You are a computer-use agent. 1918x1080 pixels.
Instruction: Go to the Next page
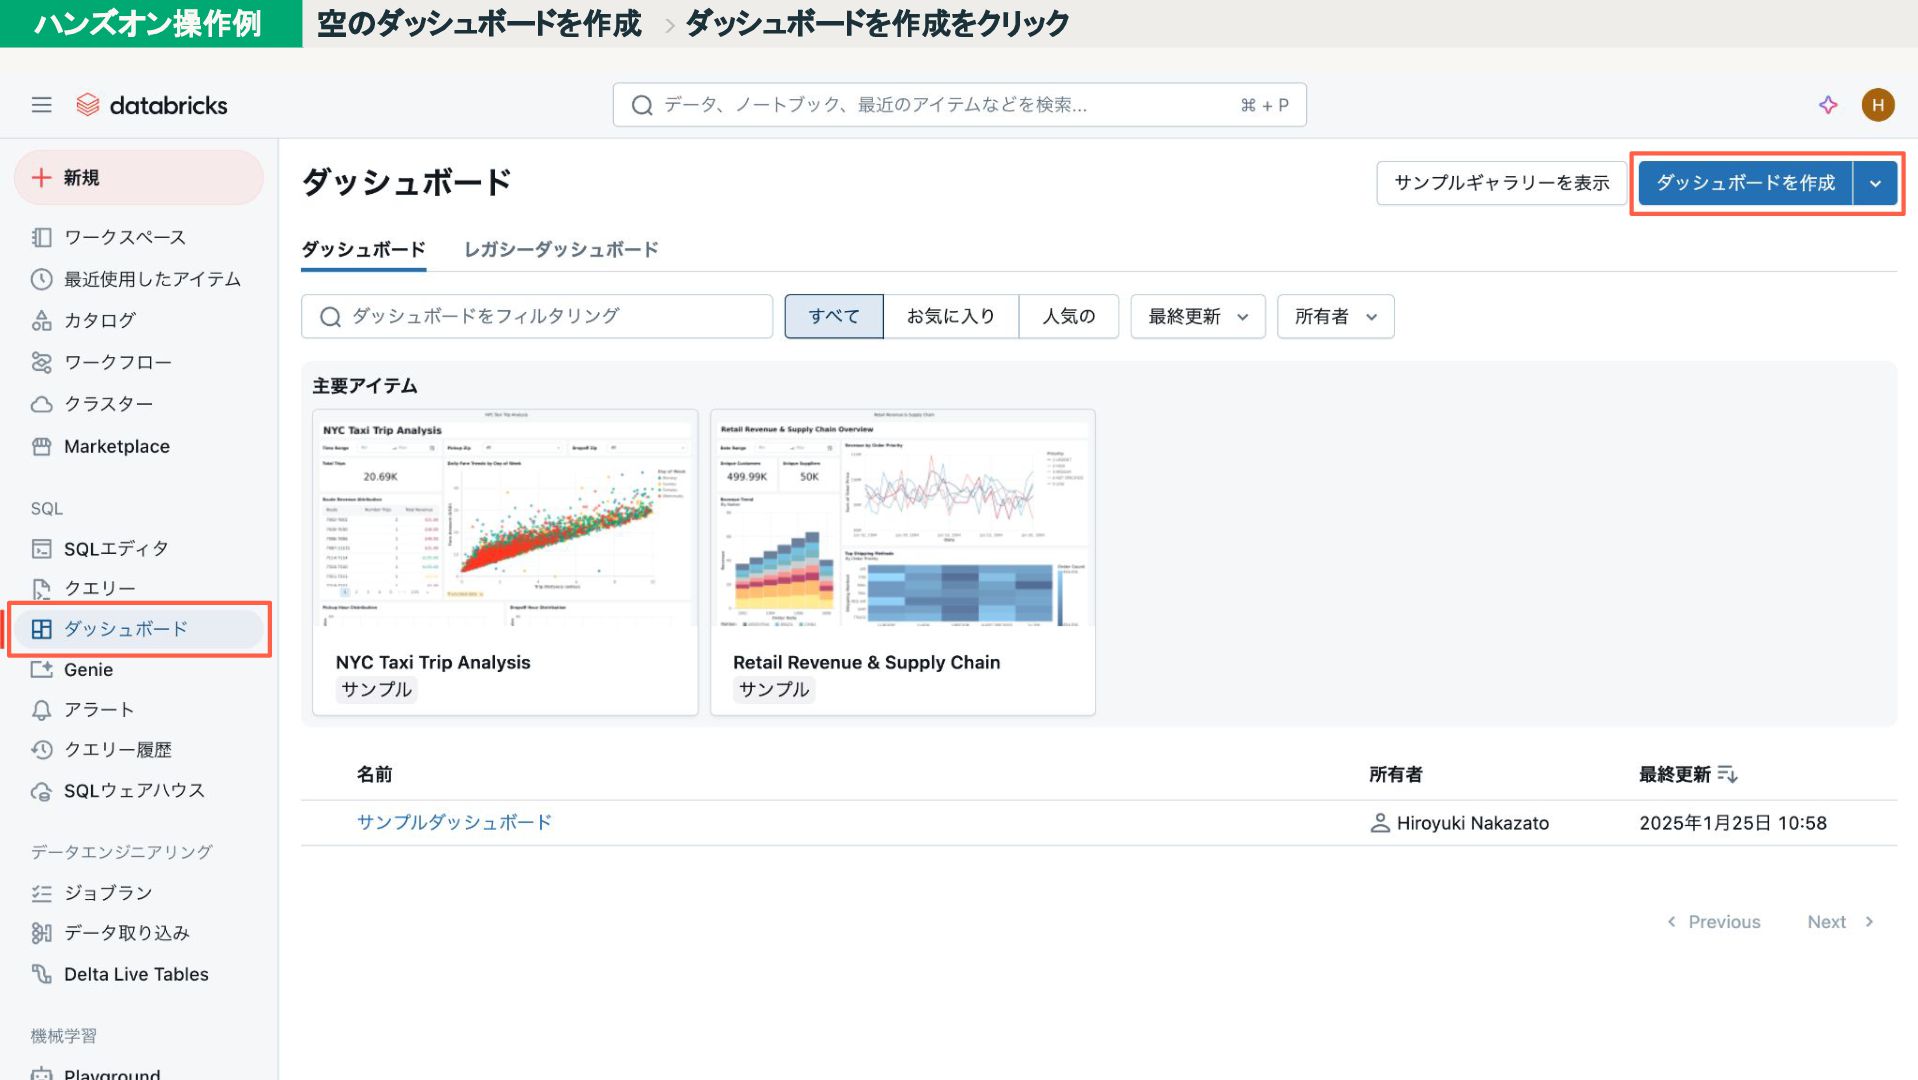click(x=1840, y=922)
